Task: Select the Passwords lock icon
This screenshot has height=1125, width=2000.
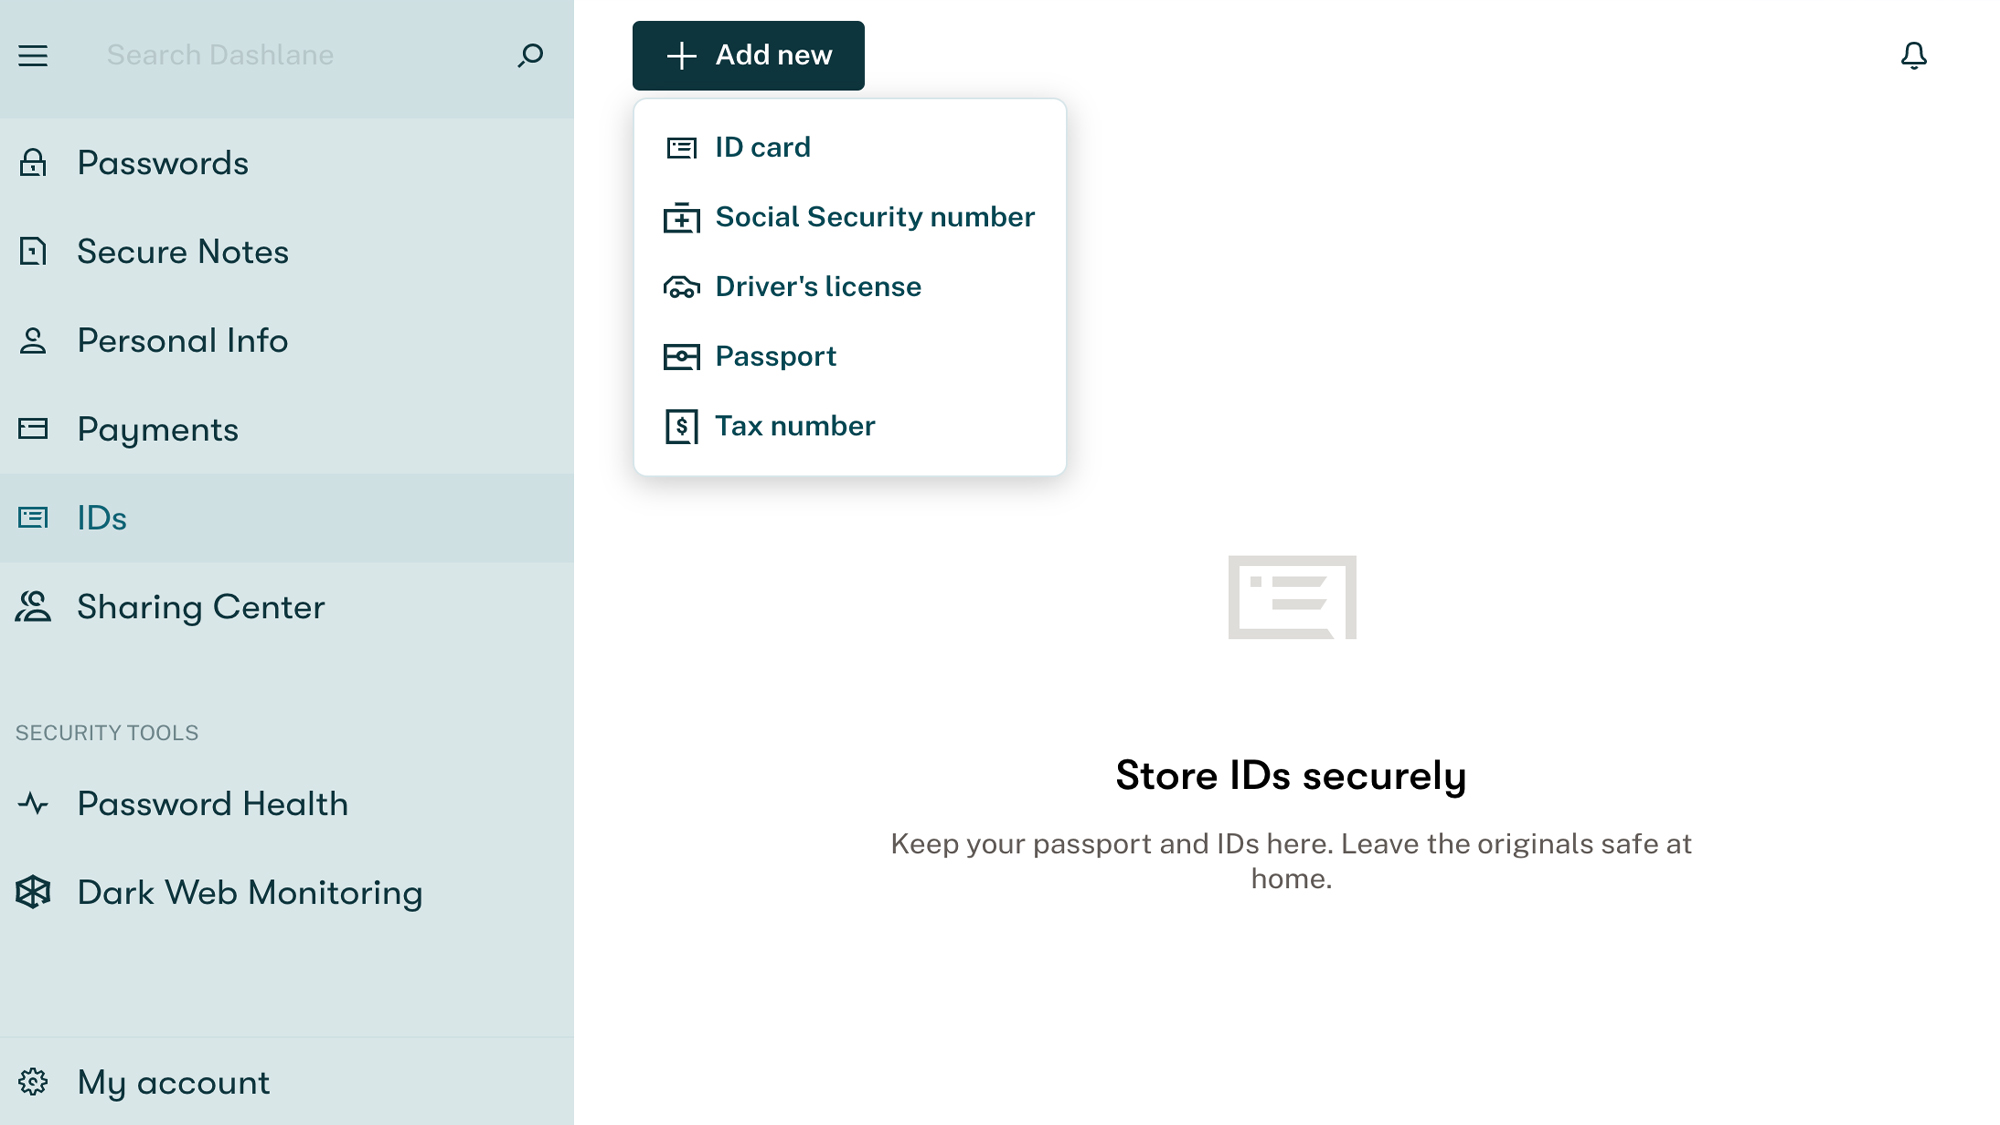Action: 33,162
